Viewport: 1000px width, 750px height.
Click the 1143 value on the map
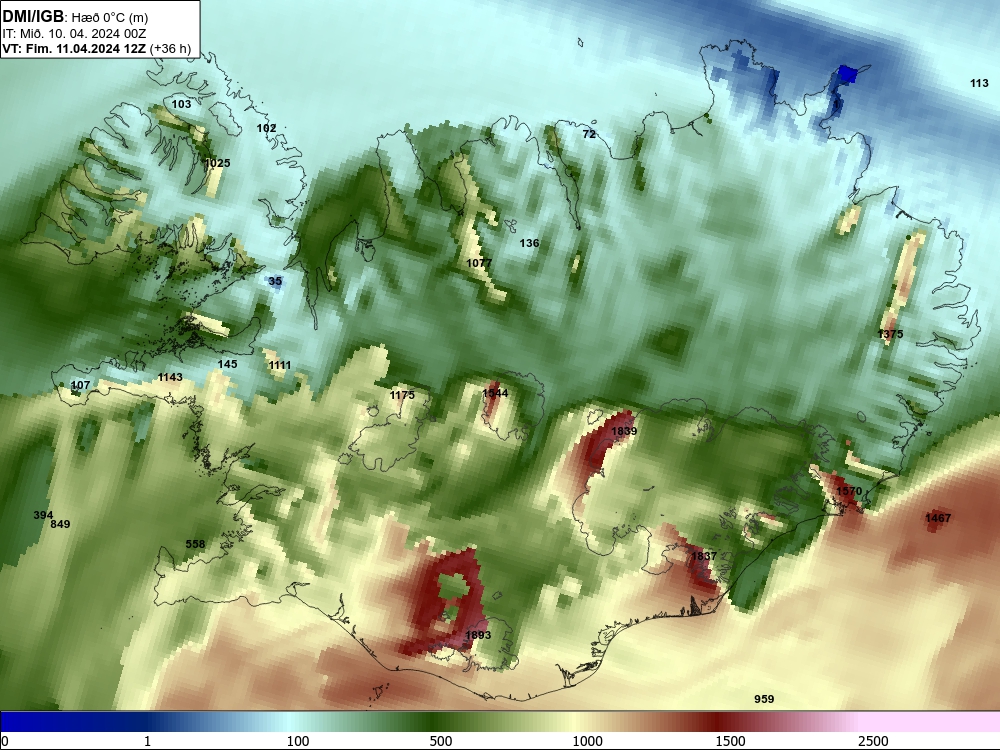click(170, 378)
